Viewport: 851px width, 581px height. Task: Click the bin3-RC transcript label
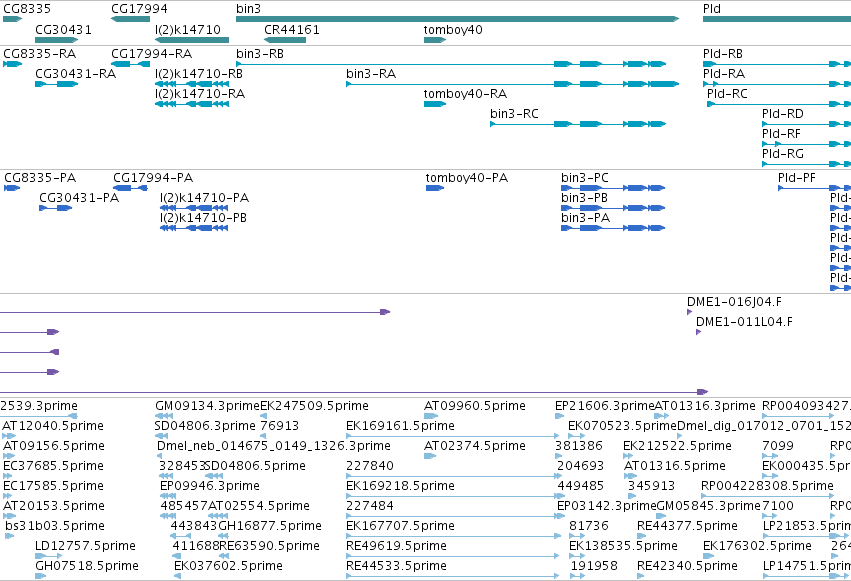[x=515, y=114]
